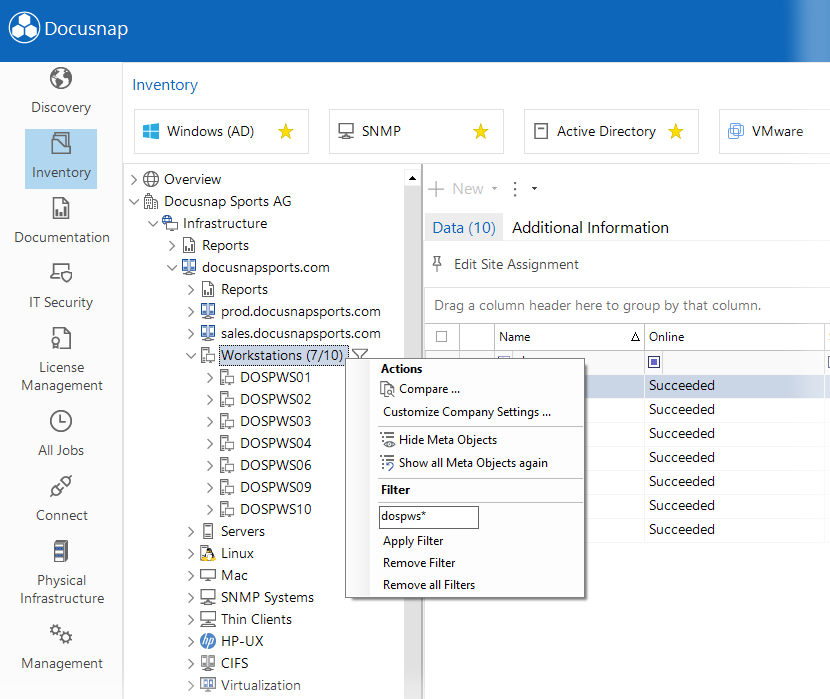Go to IT Security sidebar icon
This screenshot has width=830, height=699.
(61, 273)
